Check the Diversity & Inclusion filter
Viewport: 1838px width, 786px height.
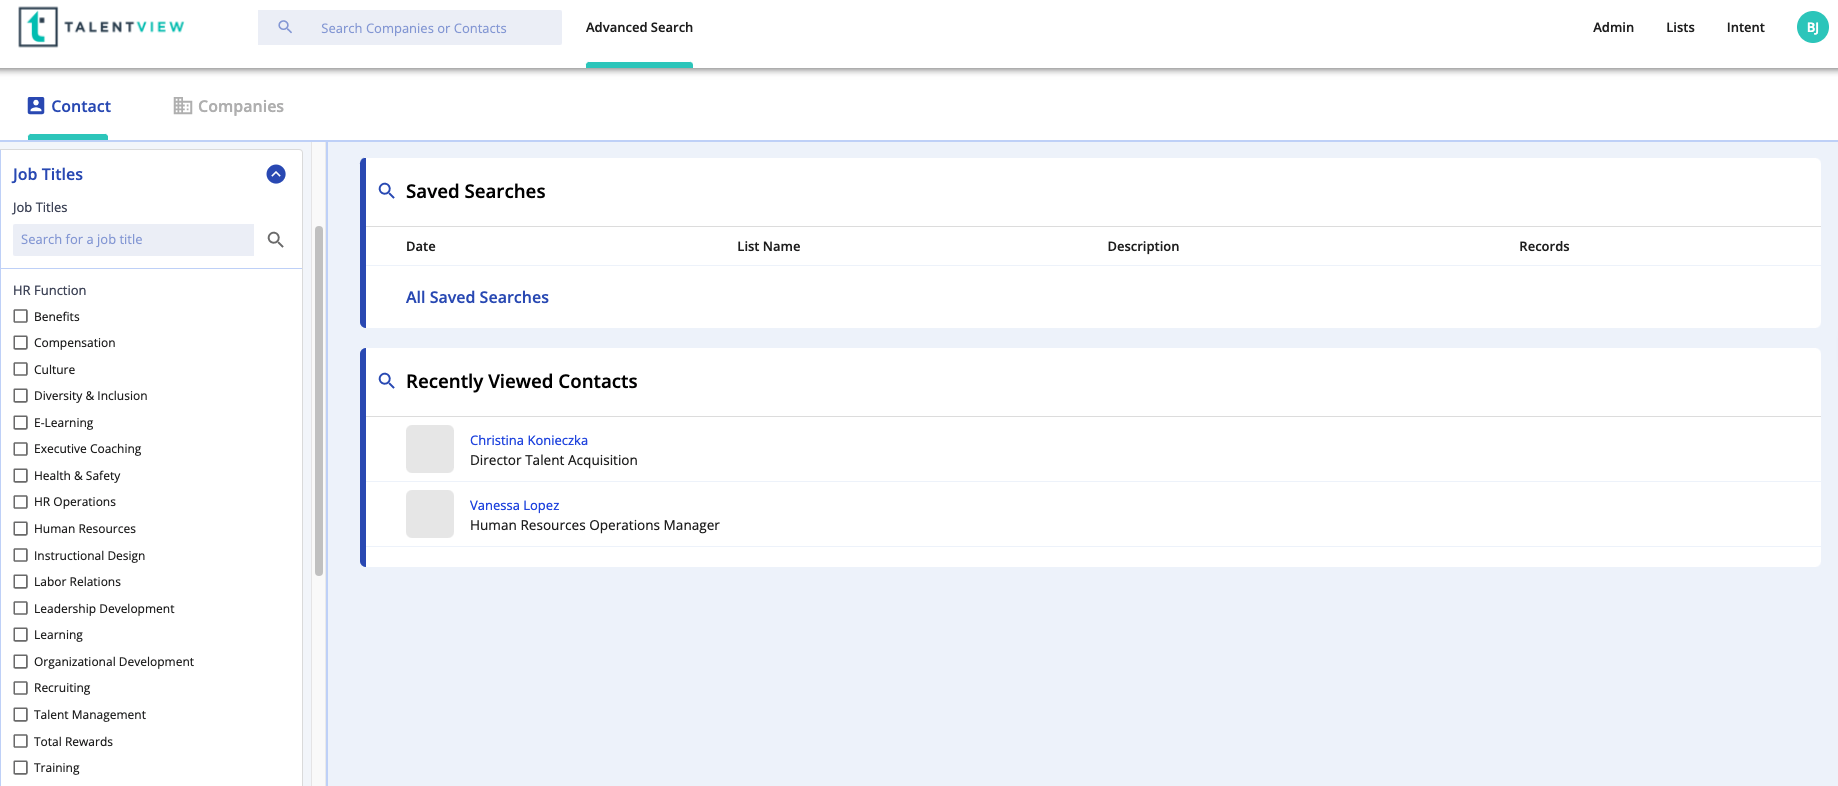[x=20, y=396]
